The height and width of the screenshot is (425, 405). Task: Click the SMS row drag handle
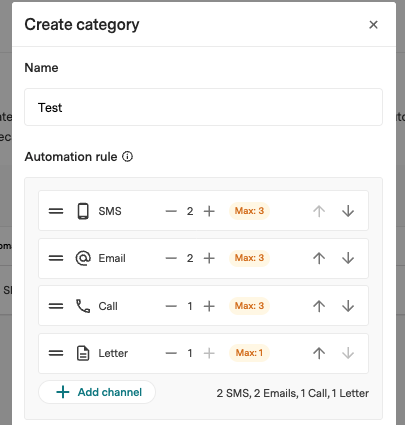coord(56,211)
